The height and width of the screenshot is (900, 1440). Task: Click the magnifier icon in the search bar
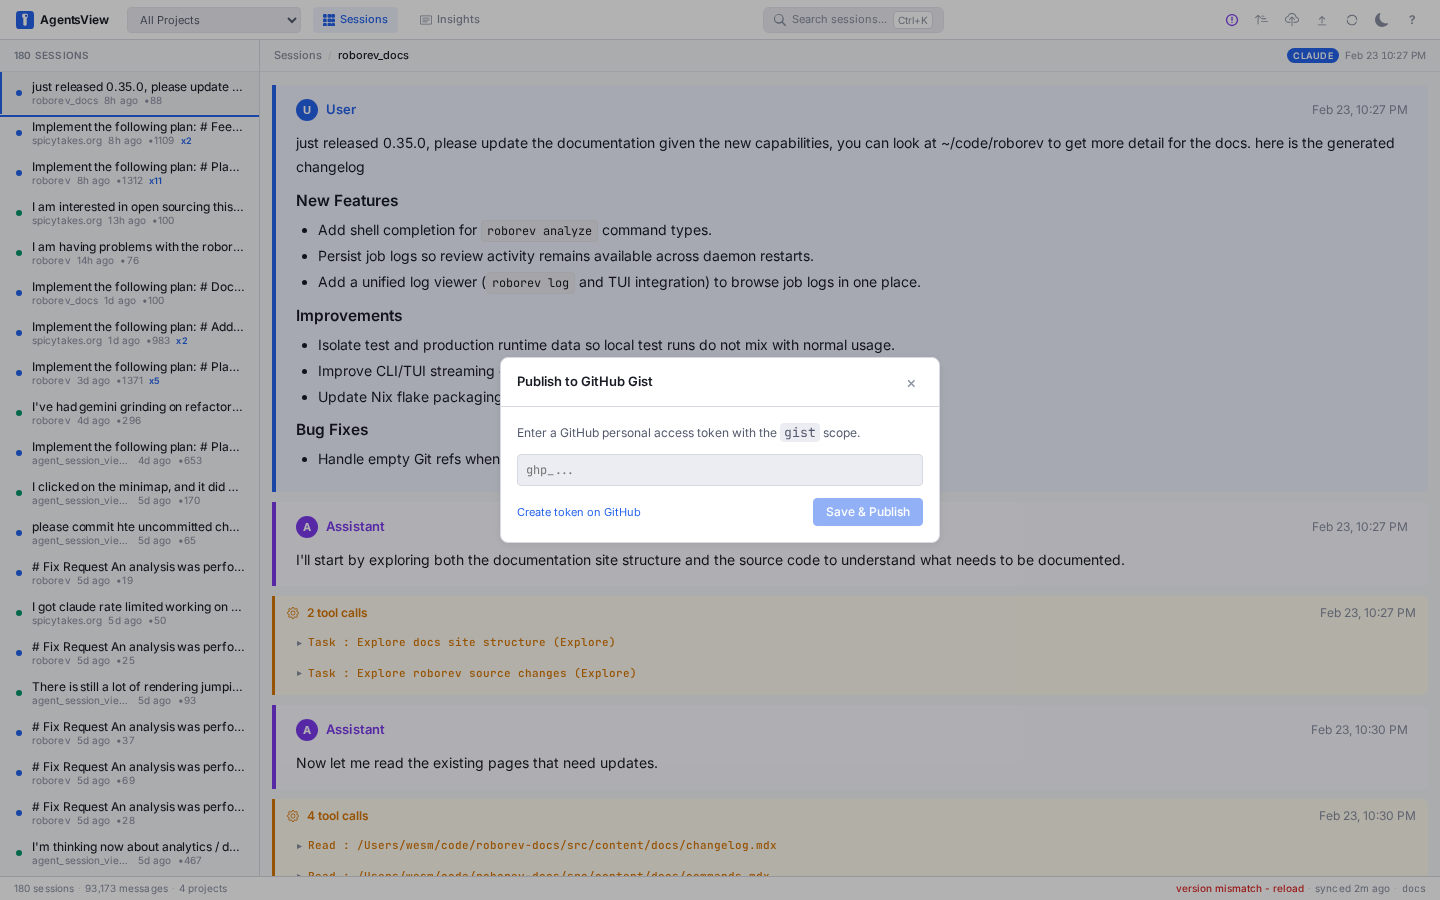[x=779, y=19]
